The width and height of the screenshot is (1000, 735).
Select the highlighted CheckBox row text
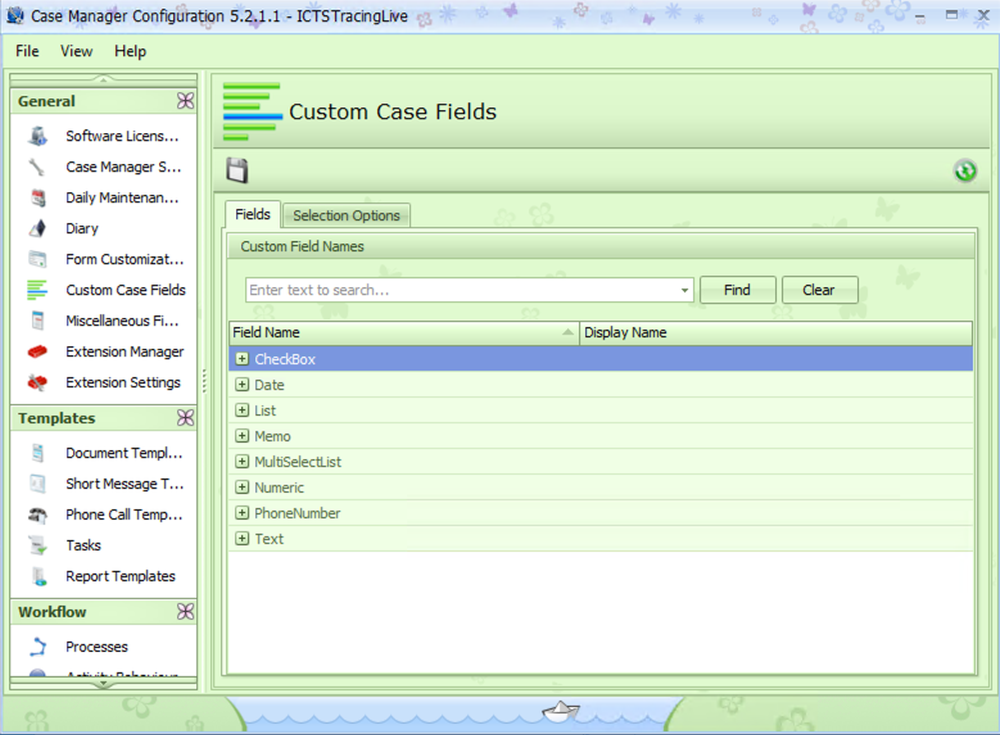[285, 359]
